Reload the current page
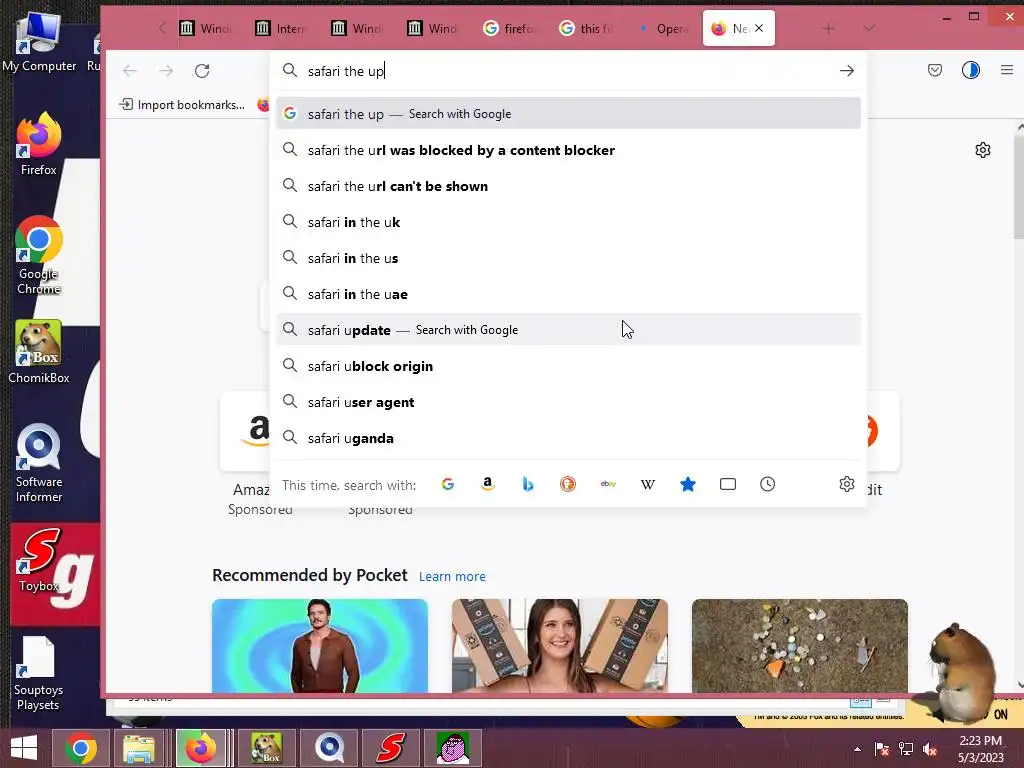1024x768 pixels. (202, 71)
